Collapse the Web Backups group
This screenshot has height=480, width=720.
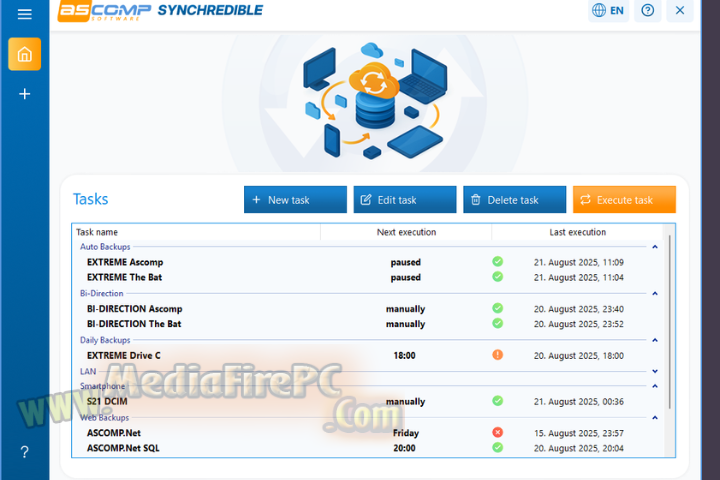tap(655, 418)
